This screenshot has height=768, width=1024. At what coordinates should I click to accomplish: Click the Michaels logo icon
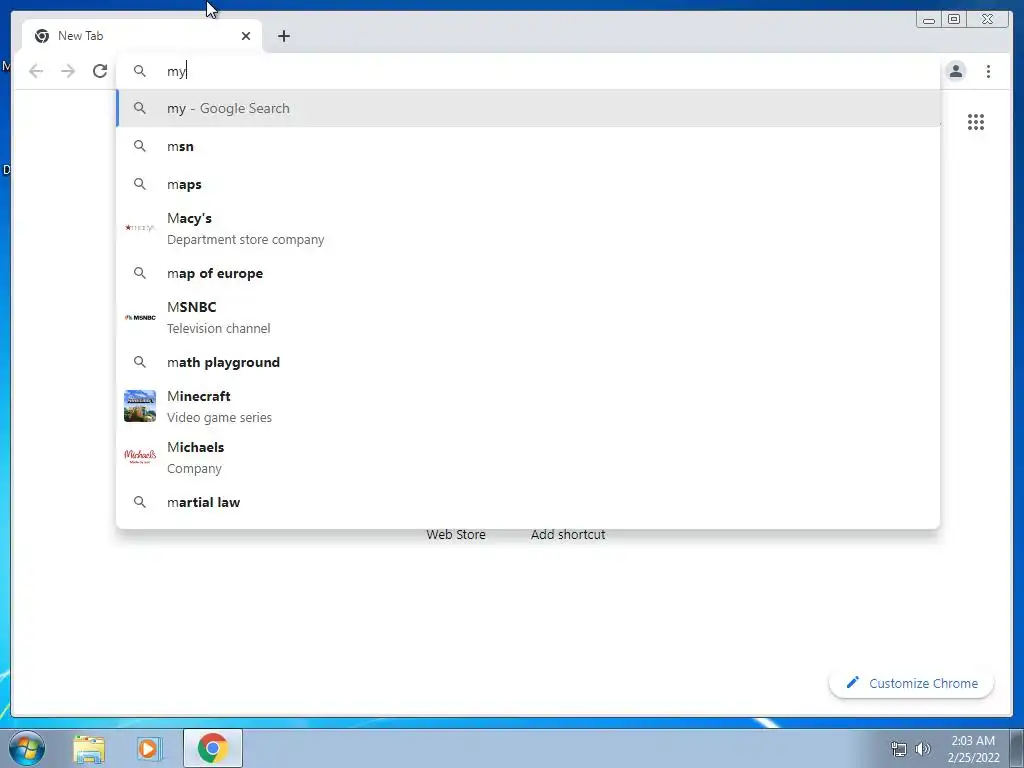point(140,456)
